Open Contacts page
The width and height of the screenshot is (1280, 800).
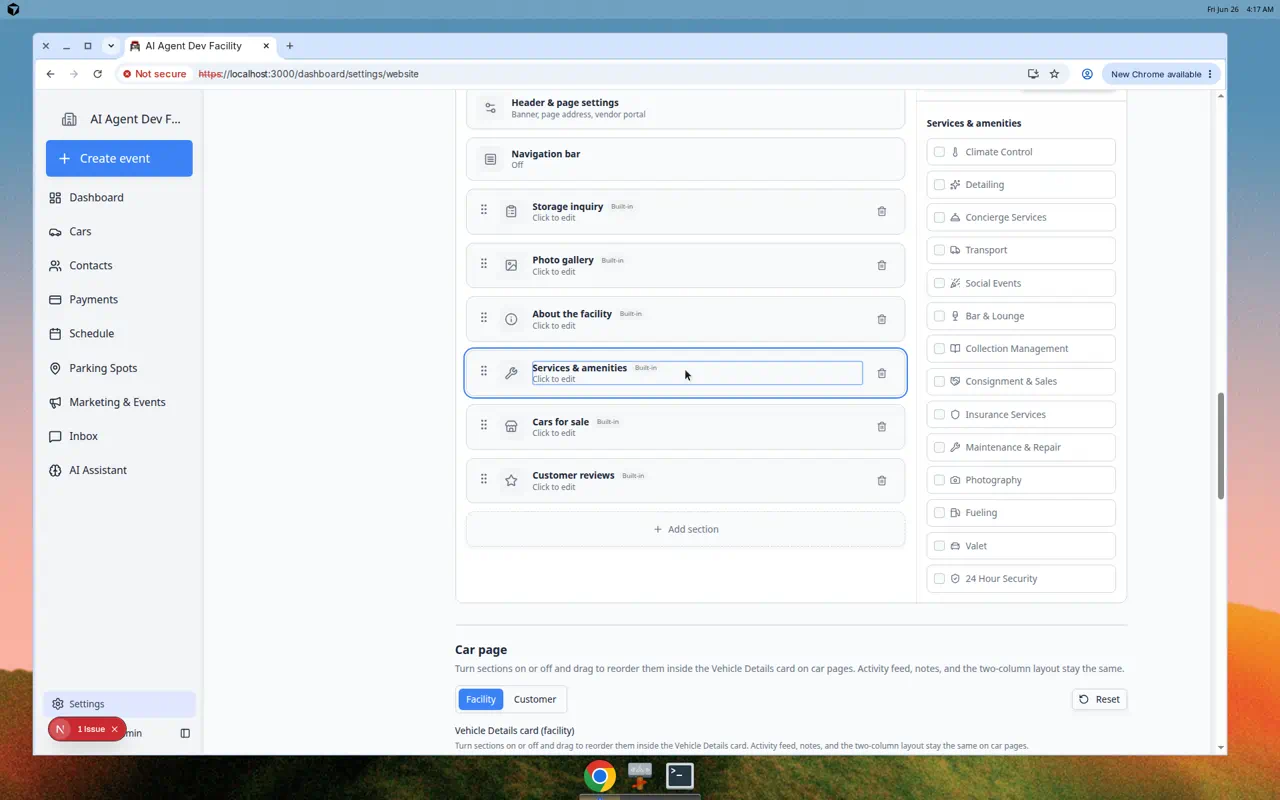(119, 265)
